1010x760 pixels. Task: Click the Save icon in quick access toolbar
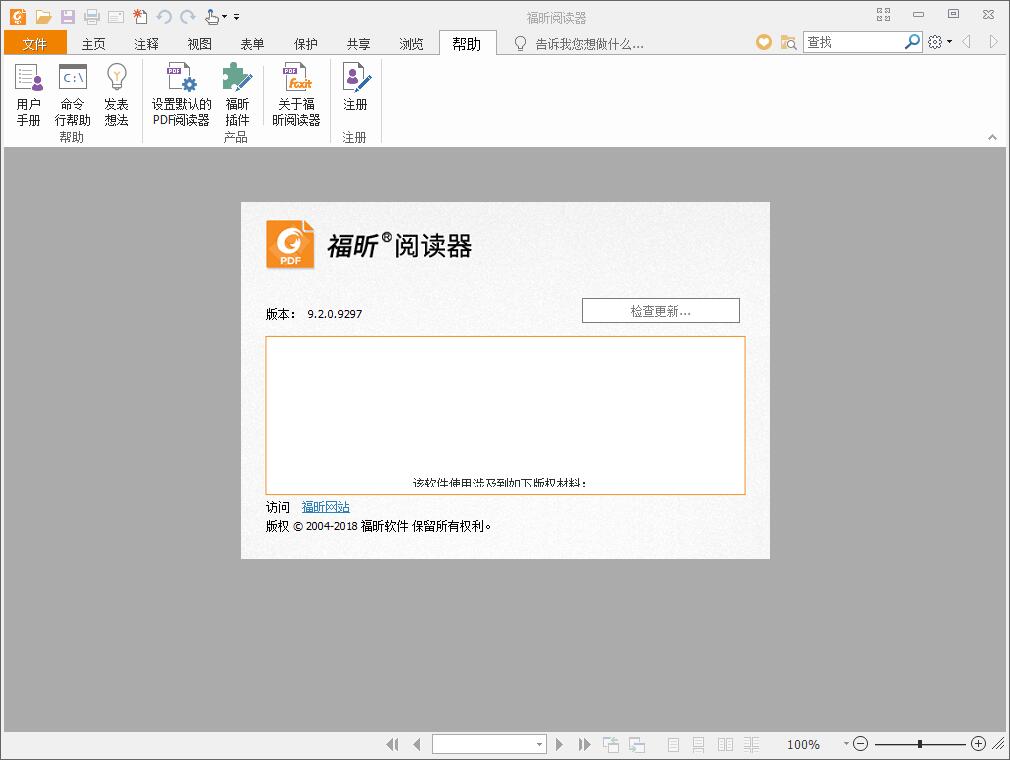point(66,15)
